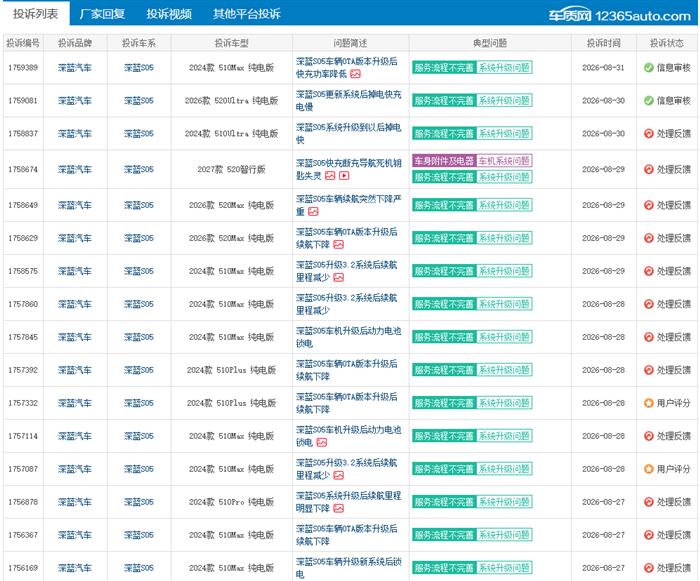
Task: Click green 信息审核 status icon for 1759389
Action: coord(649,68)
